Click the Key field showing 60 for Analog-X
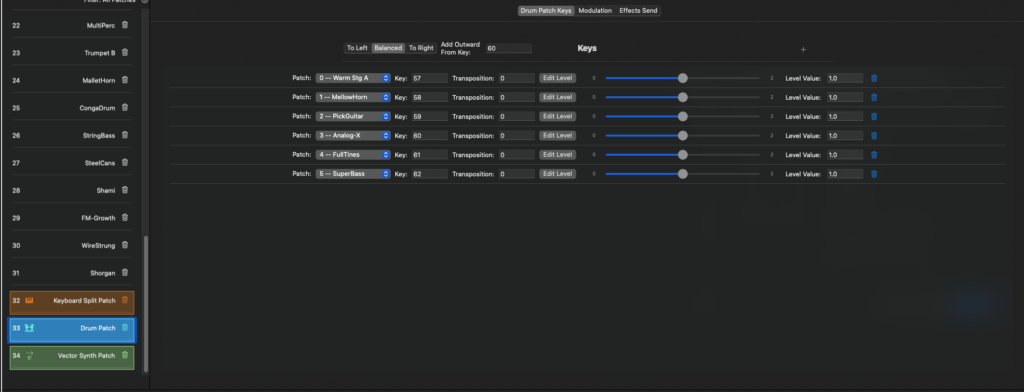This screenshot has width=1024, height=392. (430, 136)
